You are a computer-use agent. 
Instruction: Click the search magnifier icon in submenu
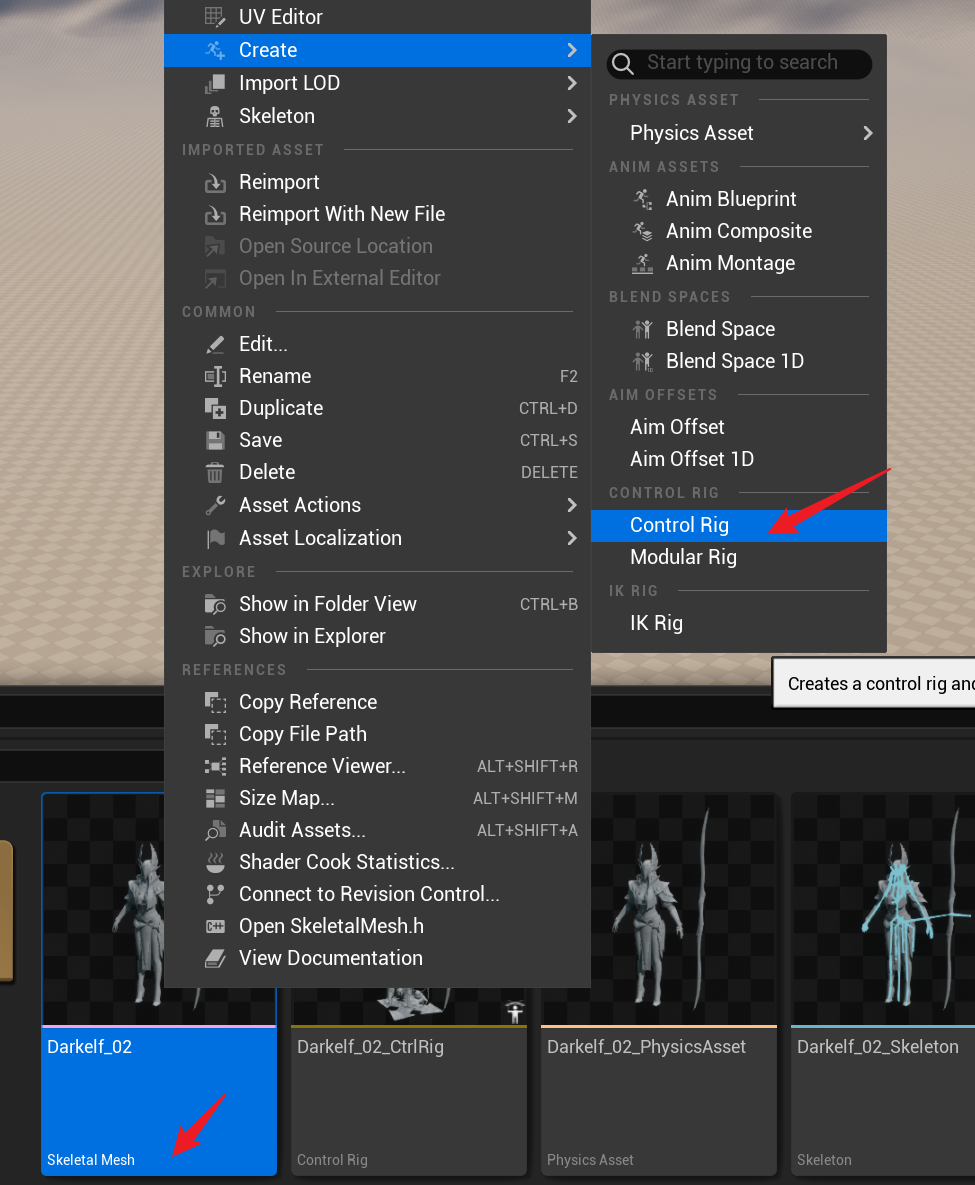coord(623,63)
